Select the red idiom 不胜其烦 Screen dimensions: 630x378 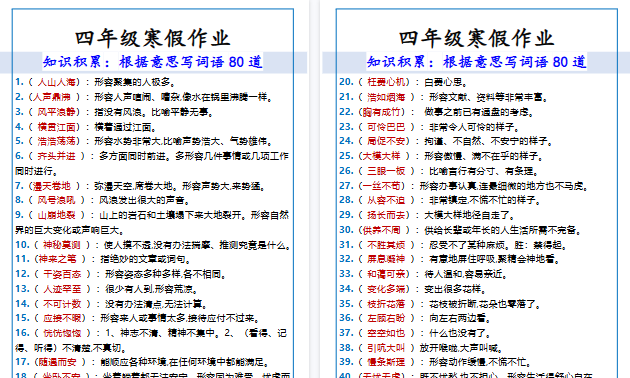tap(386, 245)
